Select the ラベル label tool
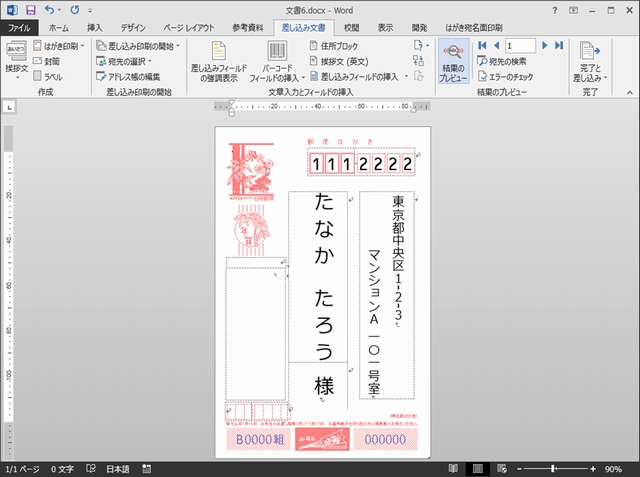Screen dimensions: 640x477 tap(48, 76)
